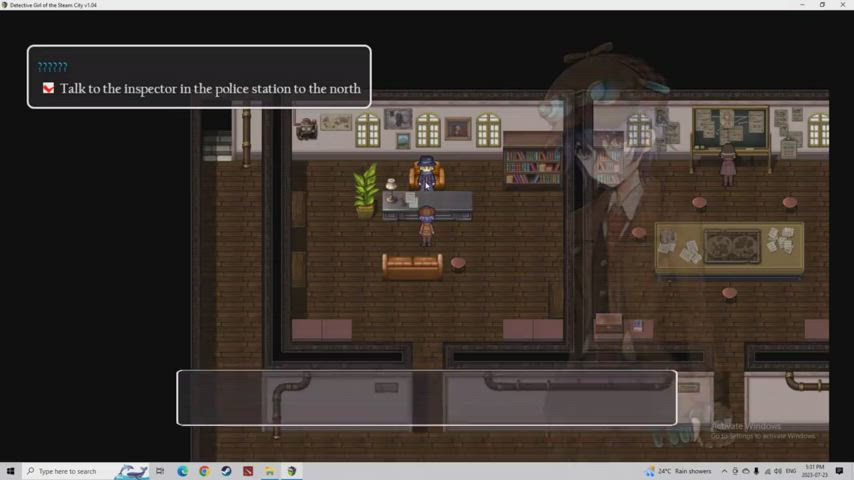The height and width of the screenshot is (480, 854).
Task: Click the red quest marker icon
Action: (x=48, y=88)
